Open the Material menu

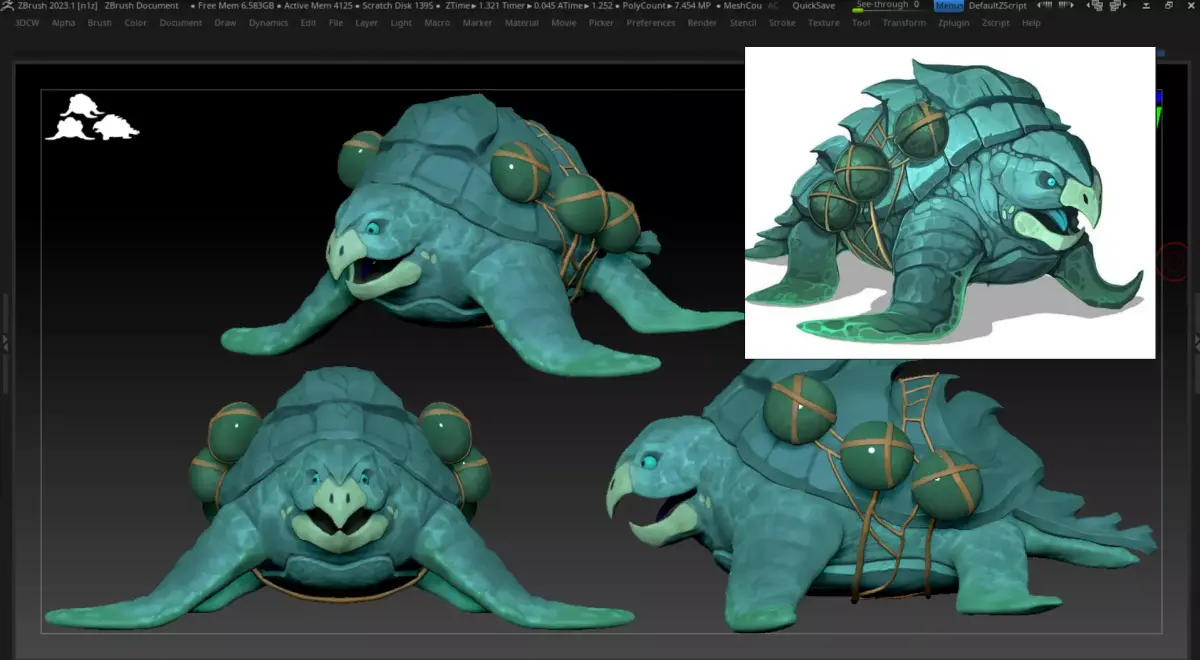pyautogui.click(x=522, y=23)
